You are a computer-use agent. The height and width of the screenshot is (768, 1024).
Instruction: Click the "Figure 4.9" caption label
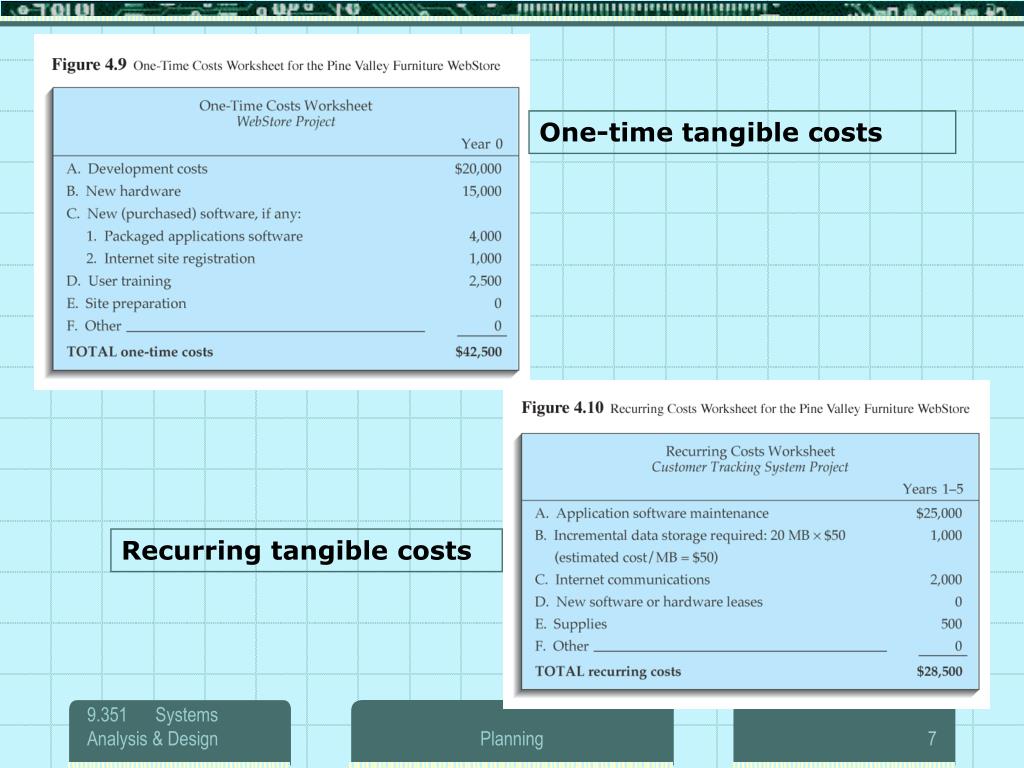click(89, 65)
